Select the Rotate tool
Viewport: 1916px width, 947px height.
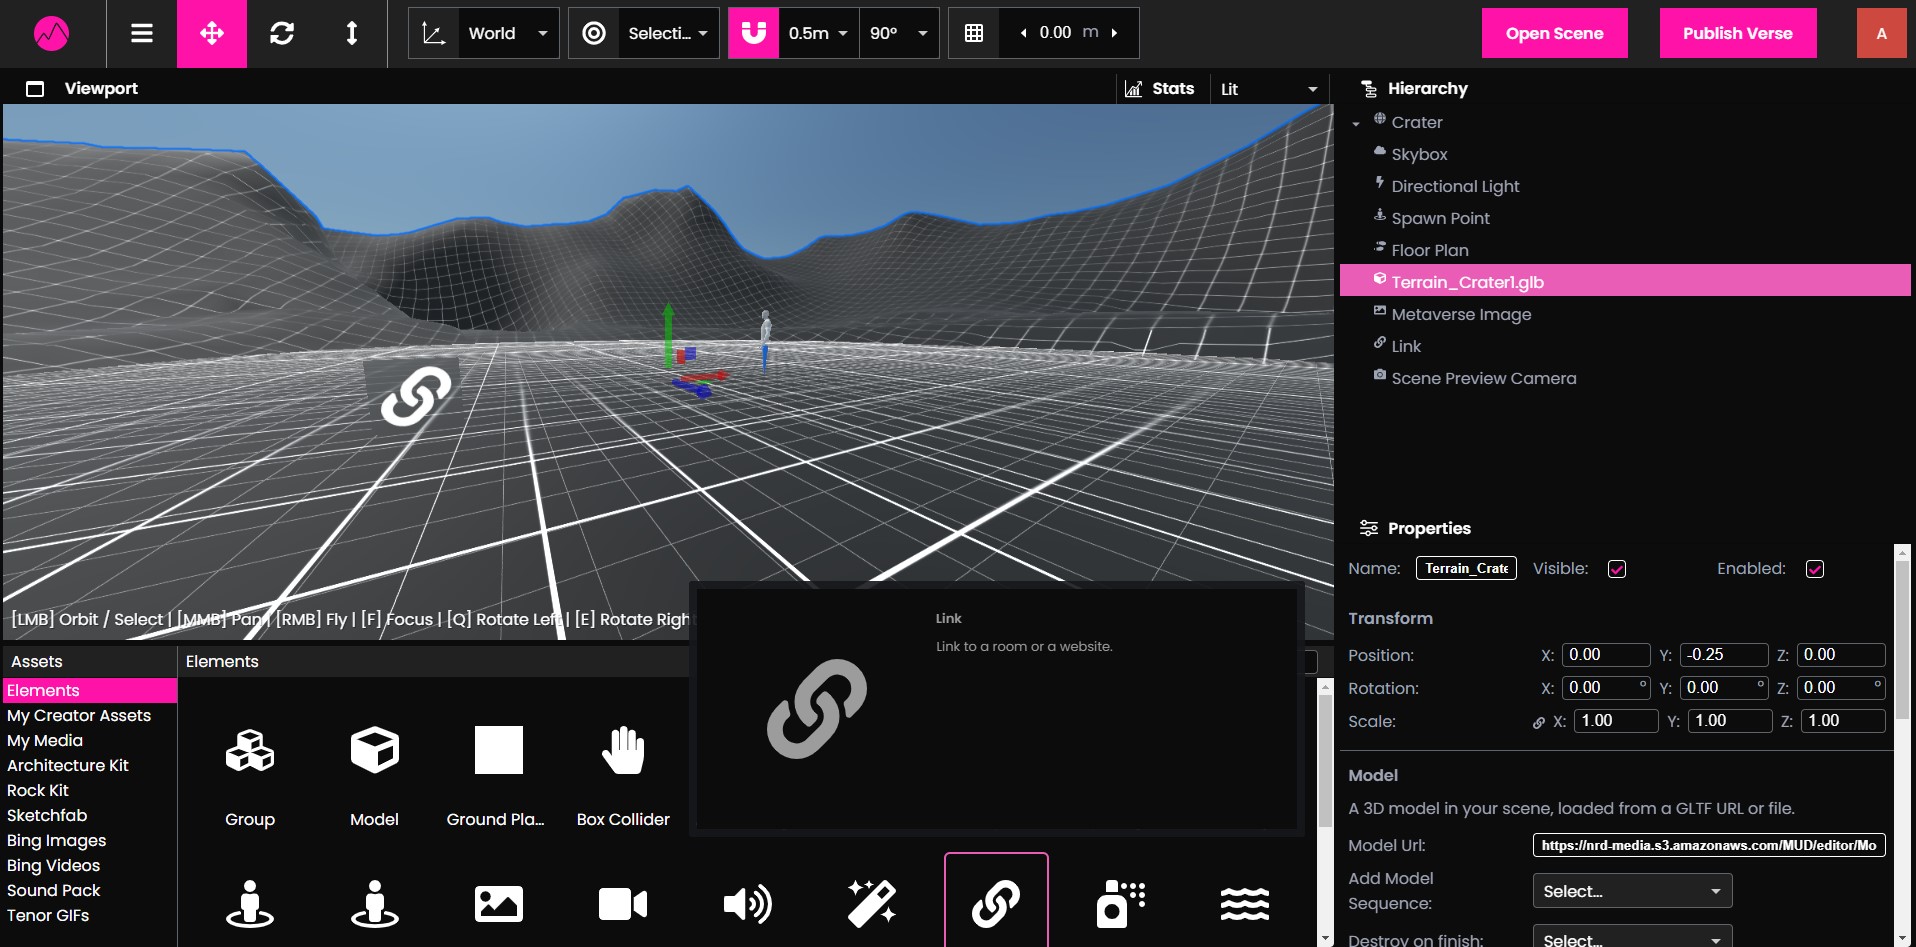[282, 33]
